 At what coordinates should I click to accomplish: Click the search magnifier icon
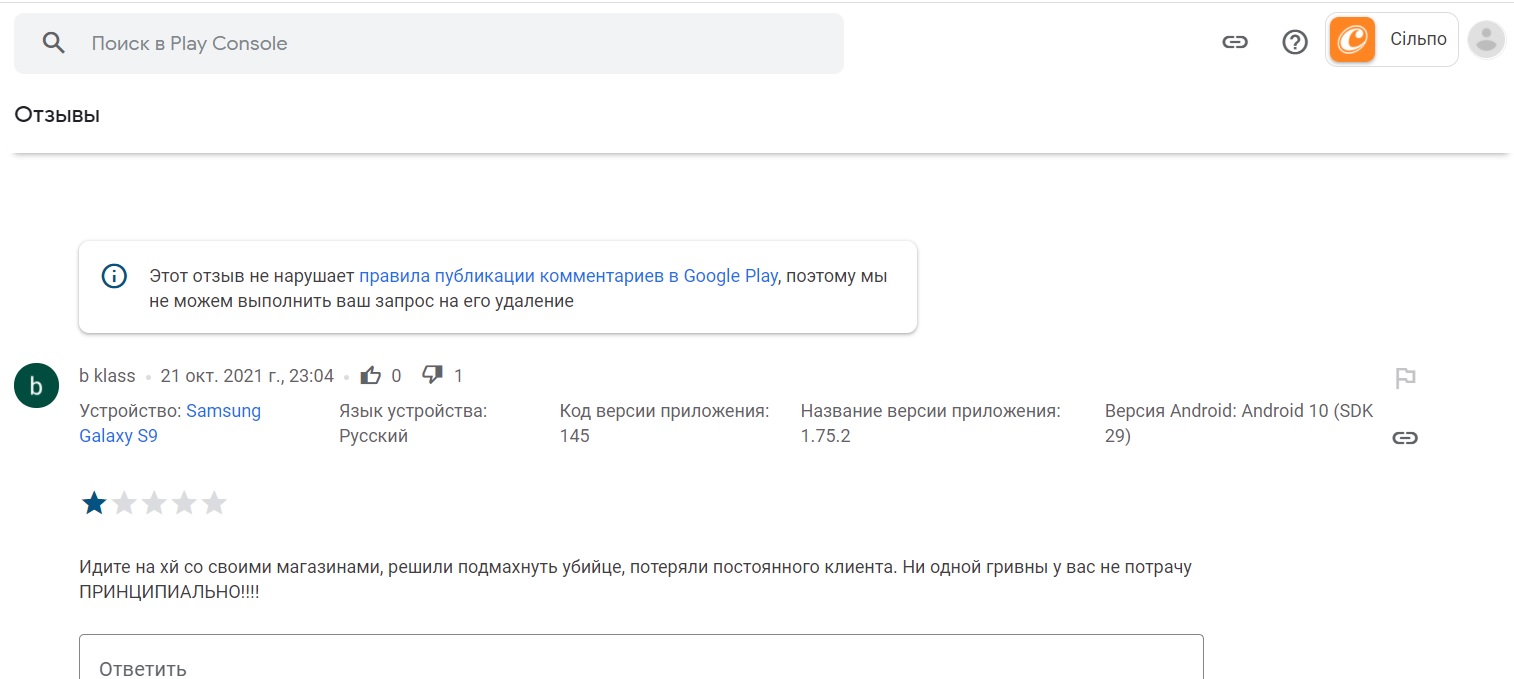(x=54, y=43)
